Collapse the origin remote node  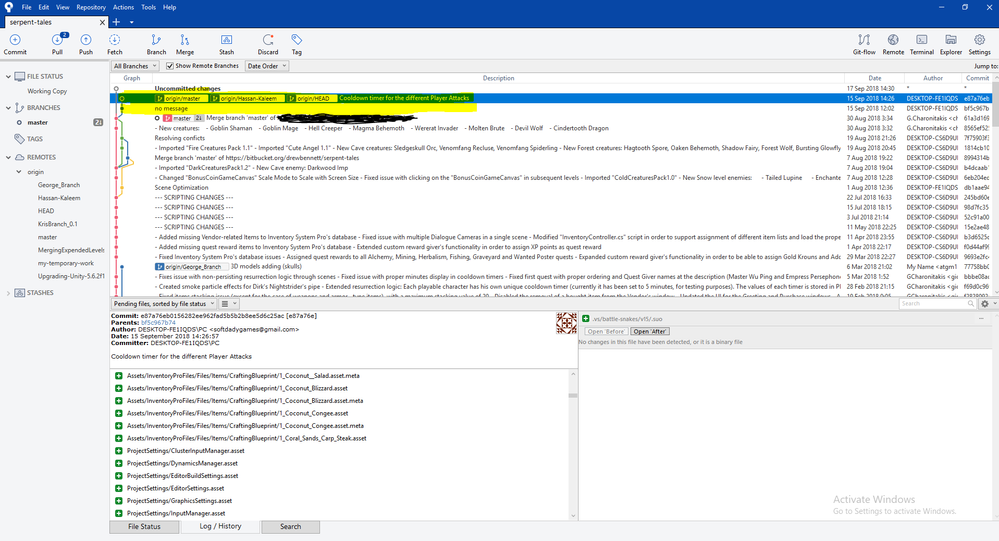(18, 172)
